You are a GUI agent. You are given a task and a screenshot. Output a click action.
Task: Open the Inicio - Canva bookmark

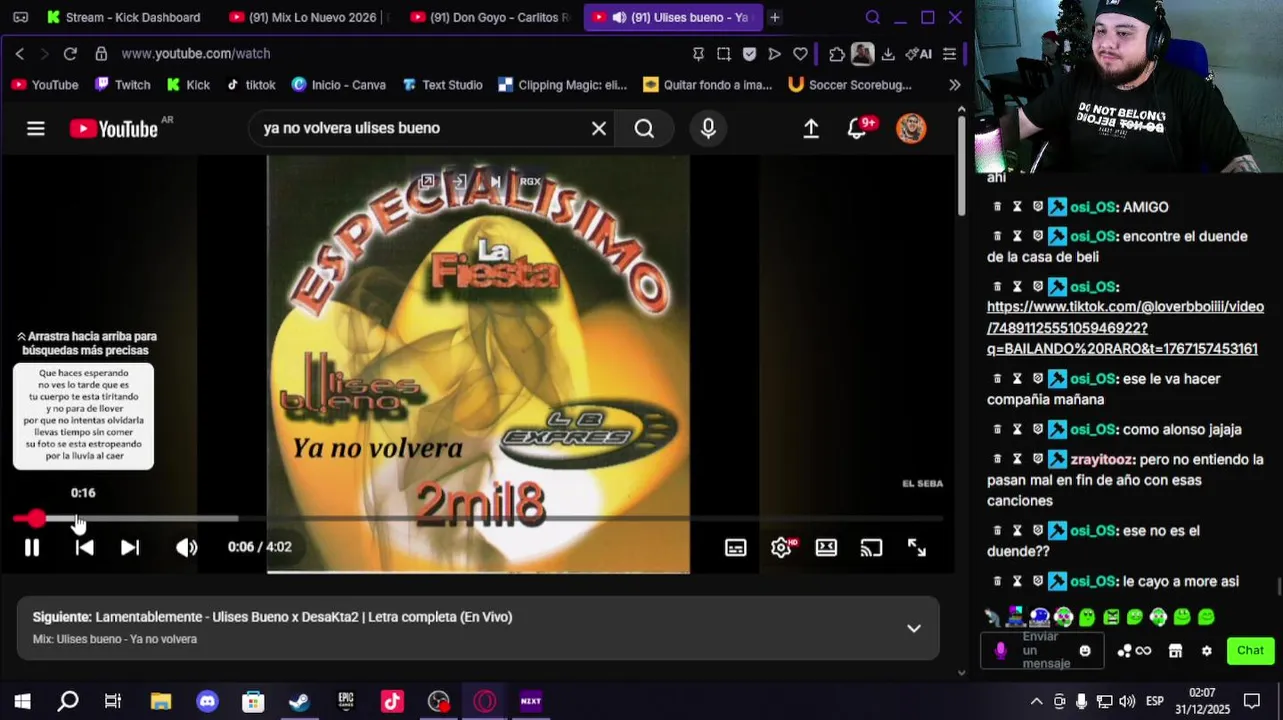point(338,85)
